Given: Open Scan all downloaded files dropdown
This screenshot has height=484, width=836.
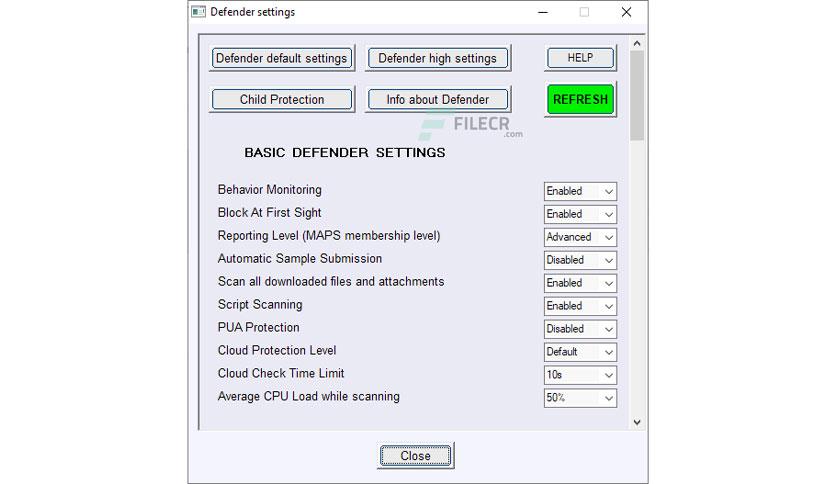Looking at the screenshot, I should click(x=580, y=283).
